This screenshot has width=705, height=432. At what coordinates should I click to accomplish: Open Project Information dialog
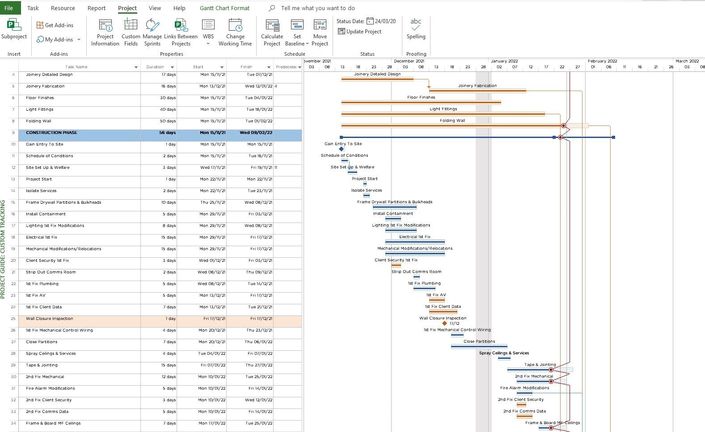(x=105, y=32)
